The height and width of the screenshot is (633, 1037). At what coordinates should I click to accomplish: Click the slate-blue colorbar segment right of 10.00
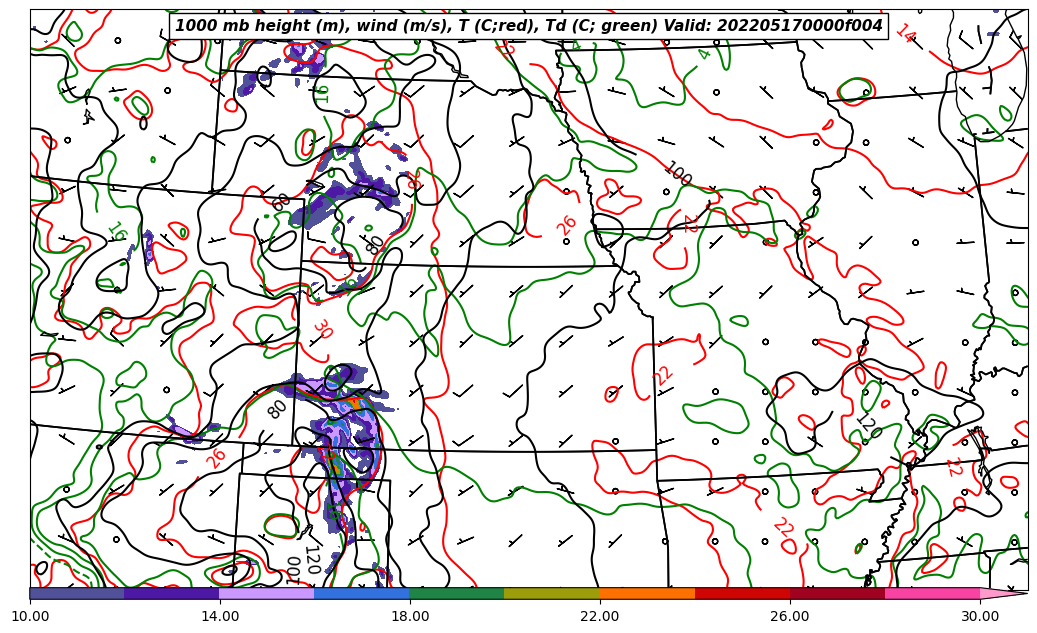tap(77, 593)
